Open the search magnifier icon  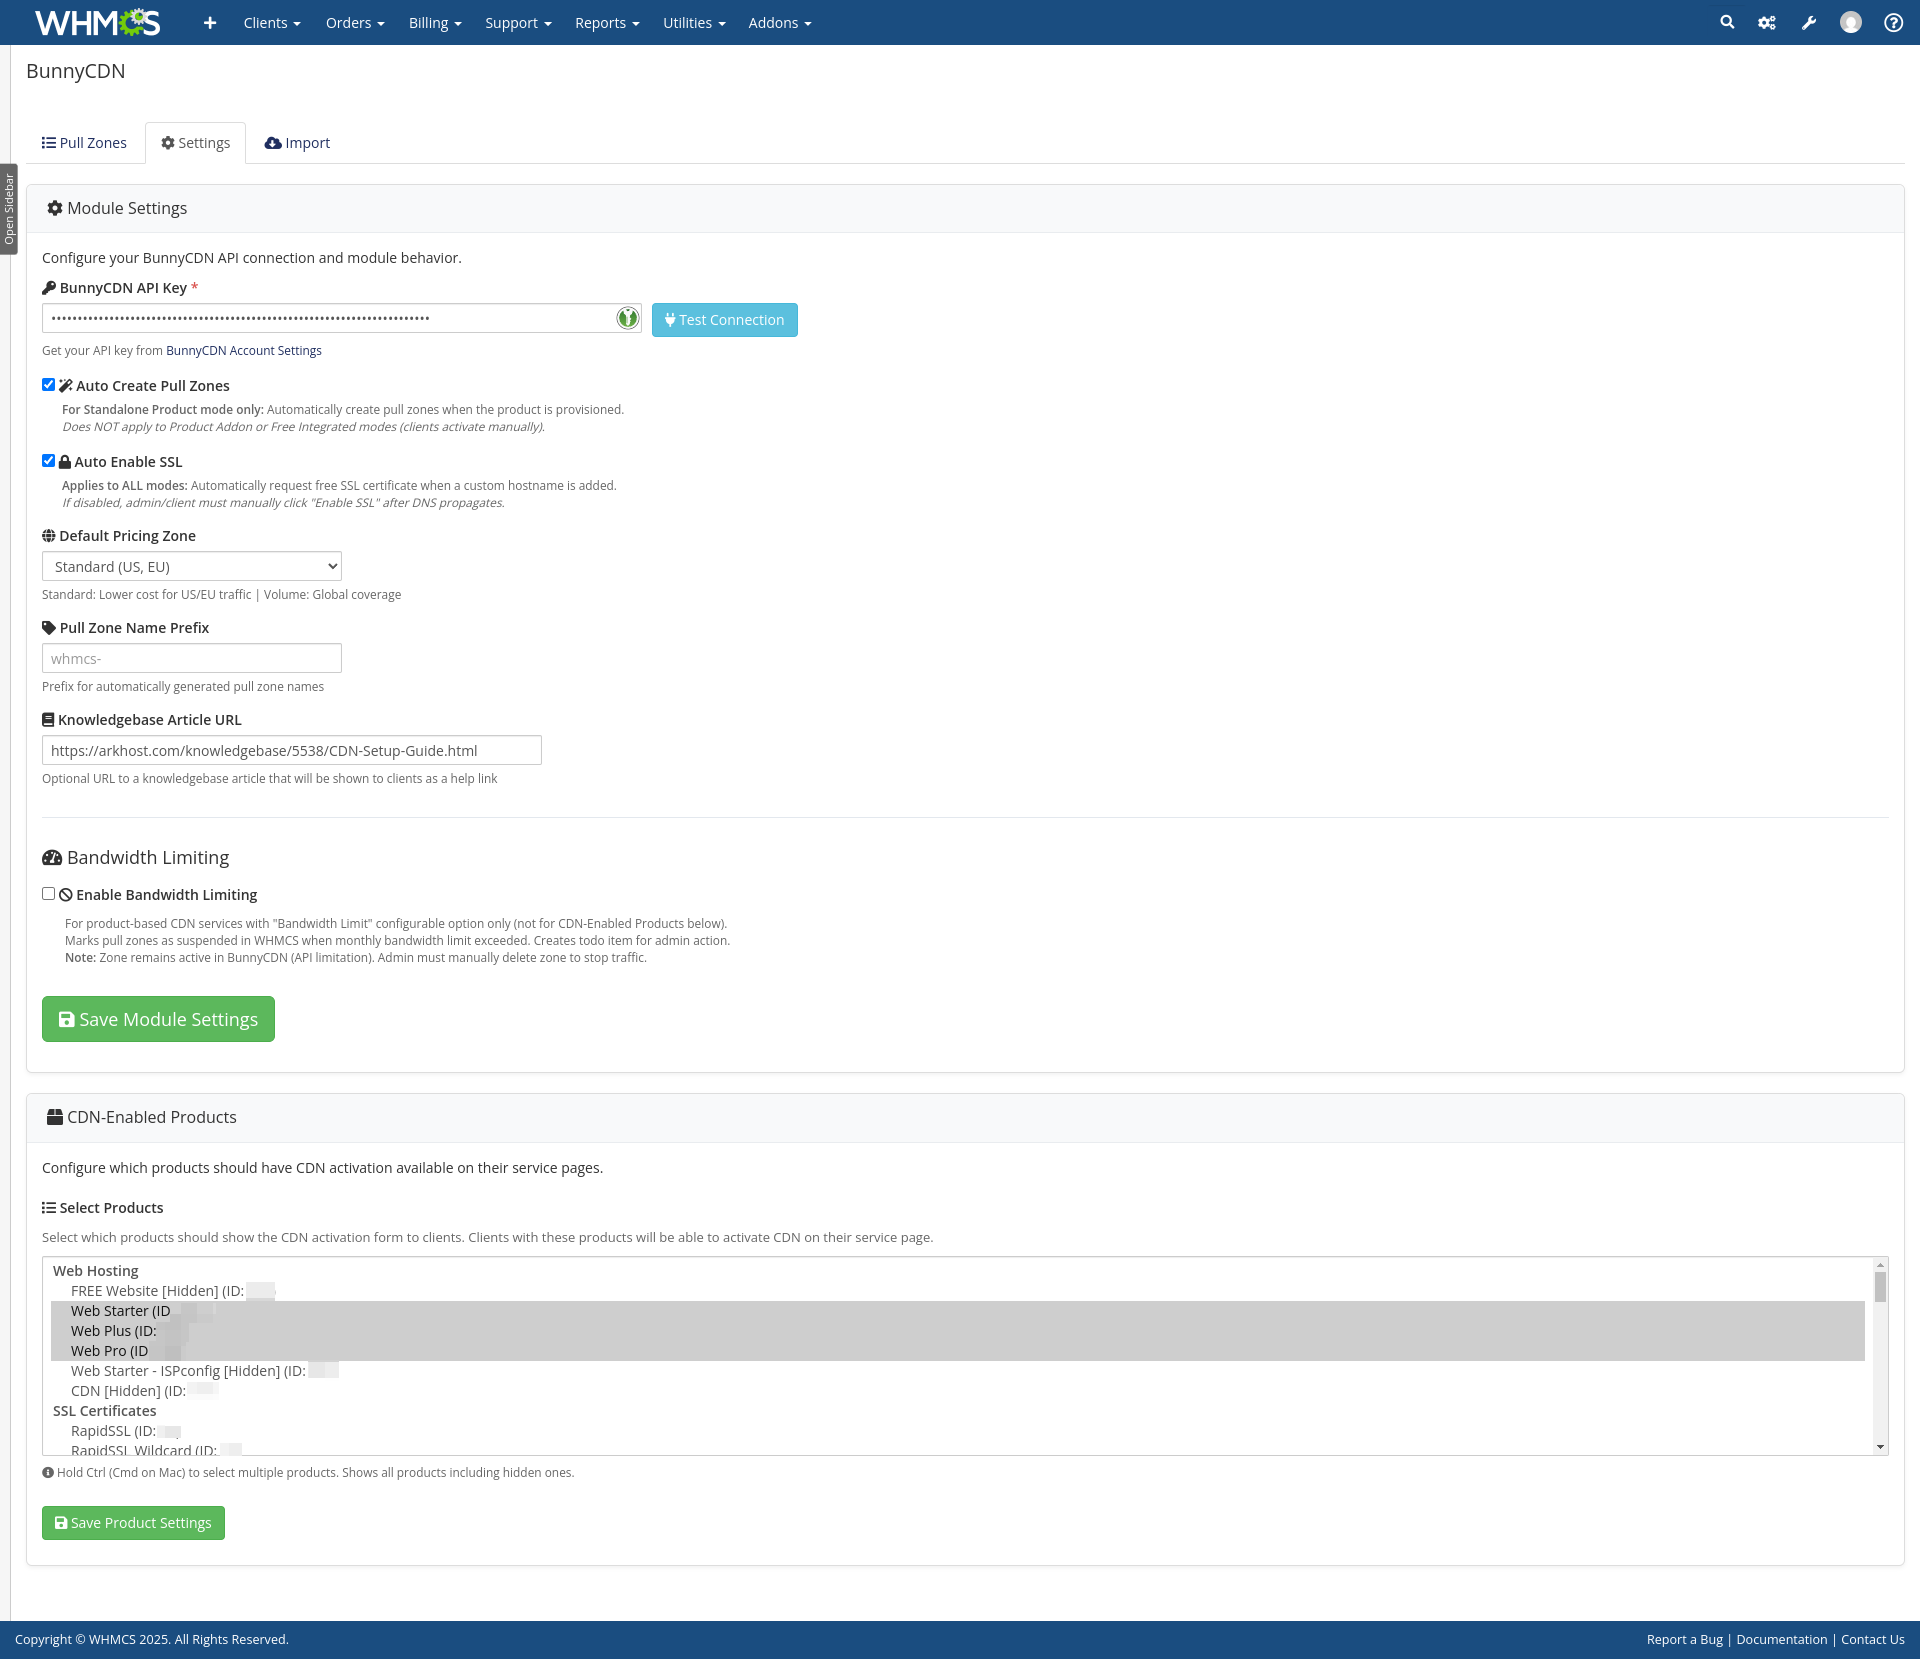click(x=1726, y=22)
